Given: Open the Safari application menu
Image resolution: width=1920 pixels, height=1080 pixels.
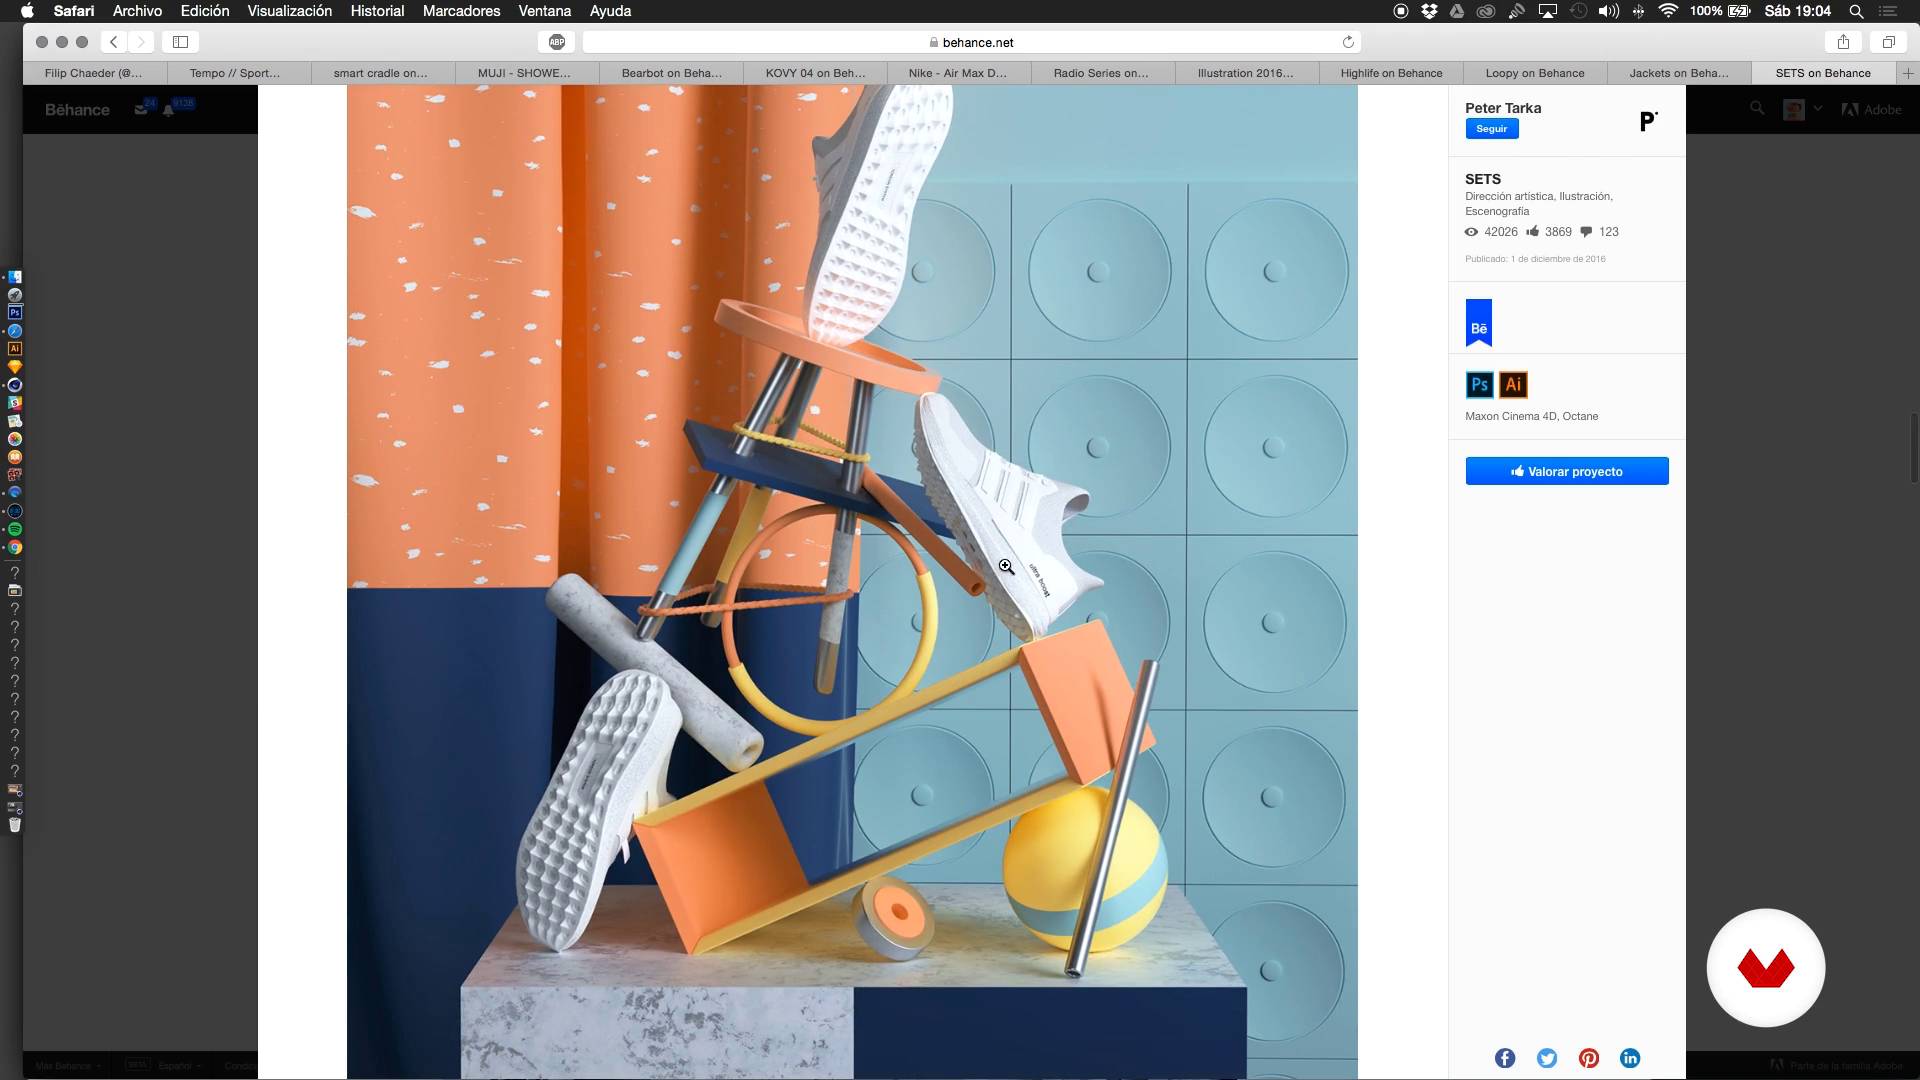Looking at the screenshot, I should (74, 11).
